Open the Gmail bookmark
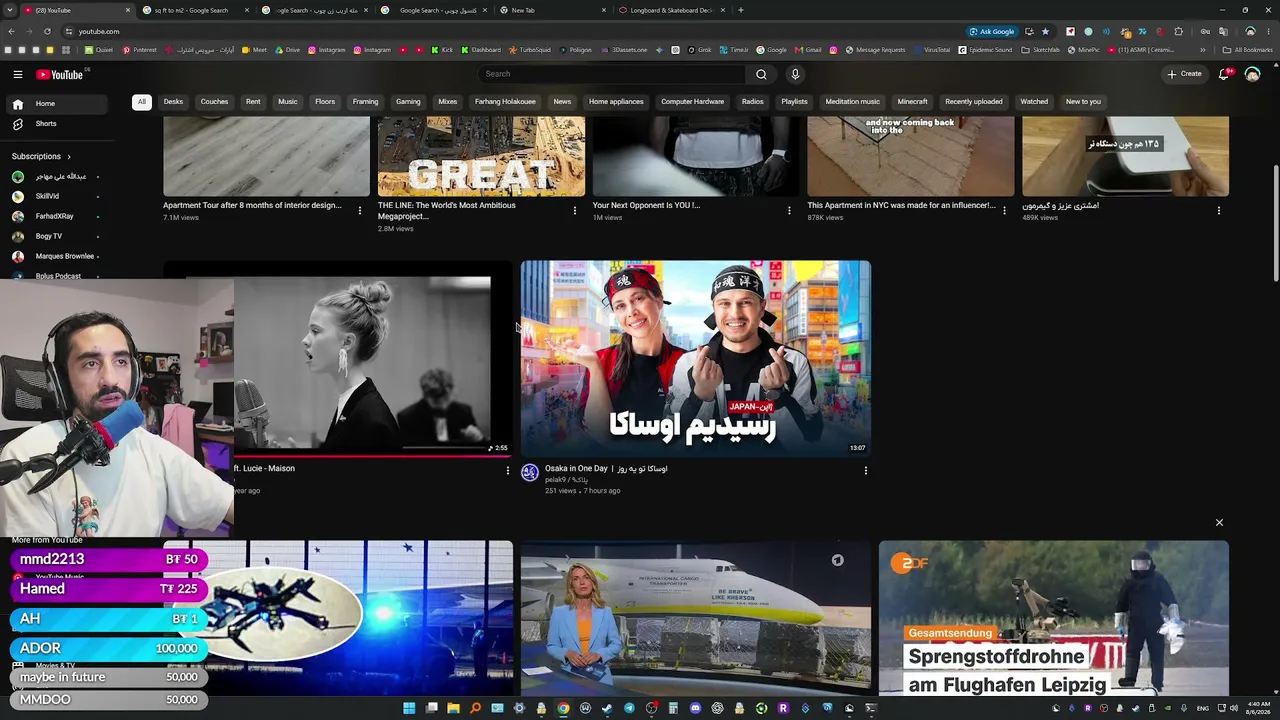 point(808,50)
